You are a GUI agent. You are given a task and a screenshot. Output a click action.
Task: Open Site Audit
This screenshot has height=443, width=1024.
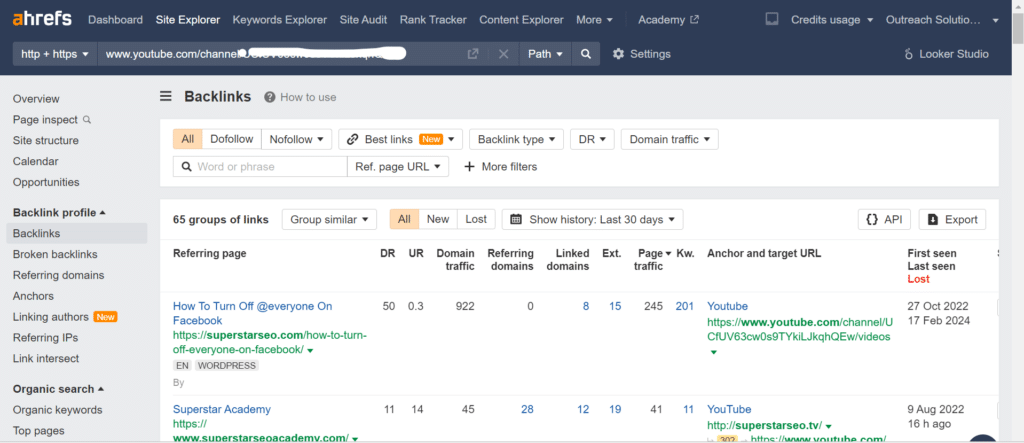pos(363,20)
